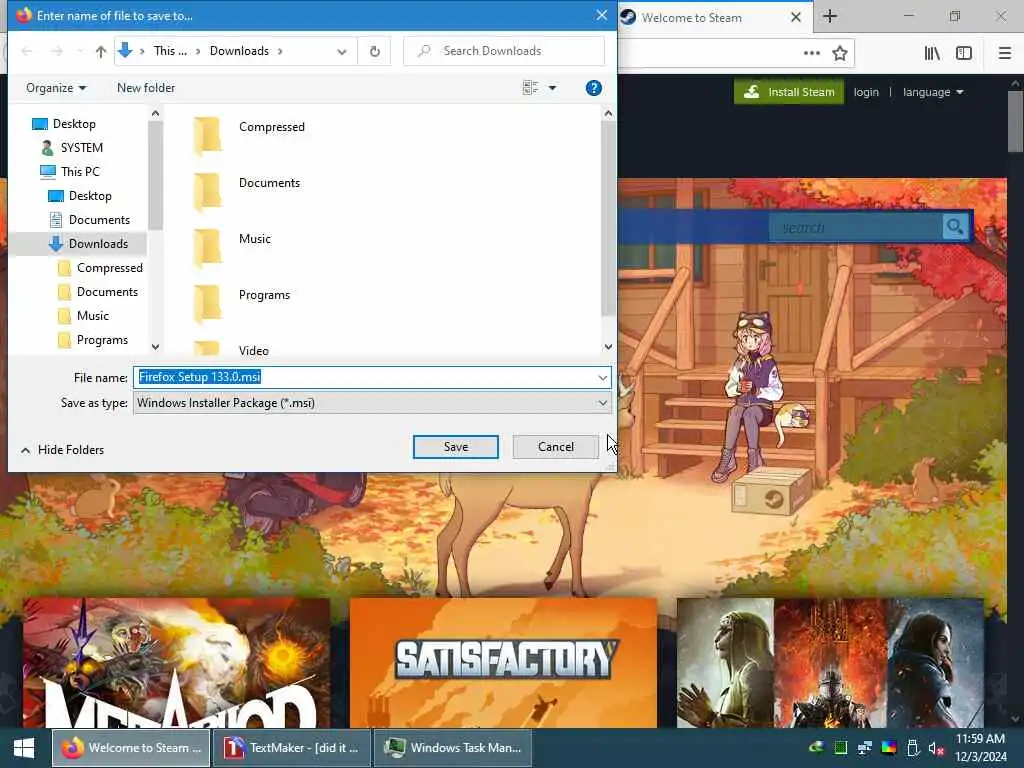Viewport: 1024px width, 768px height.
Task: Collapse the folder pane with Hide Folders
Action: click(x=63, y=450)
